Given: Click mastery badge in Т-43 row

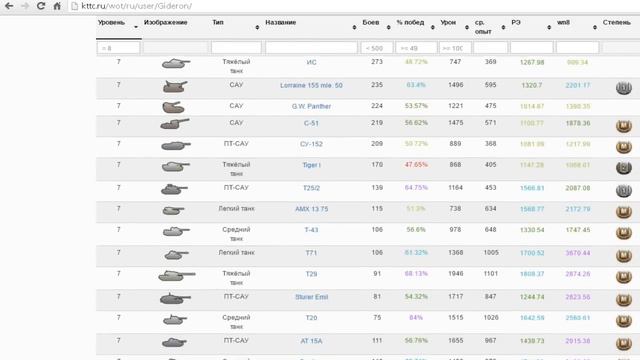Looking at the screenshot, I should click(624, 233).
